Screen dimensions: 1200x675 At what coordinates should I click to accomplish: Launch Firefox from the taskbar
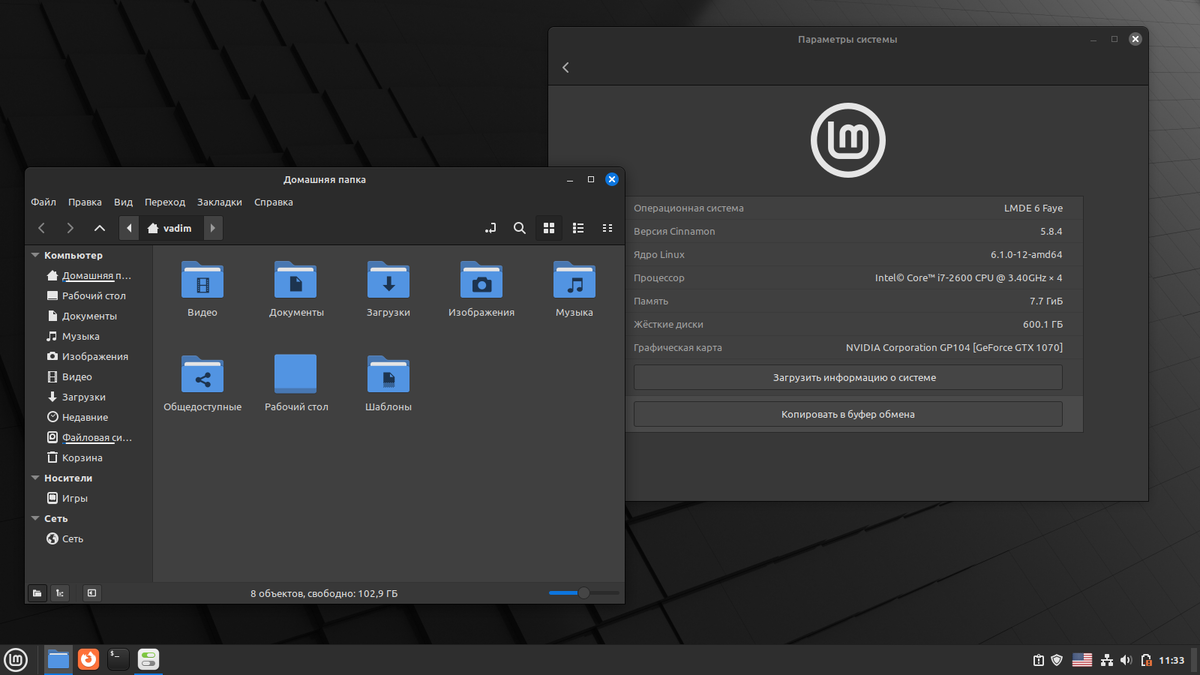[89, 659]
